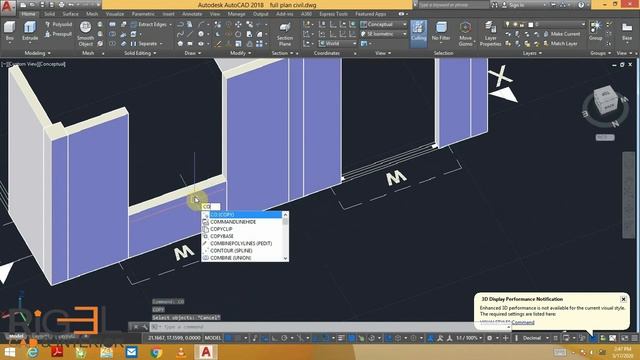Open the World UCS dropdown
Screen dimensions: 640x360
pos(337,43)
